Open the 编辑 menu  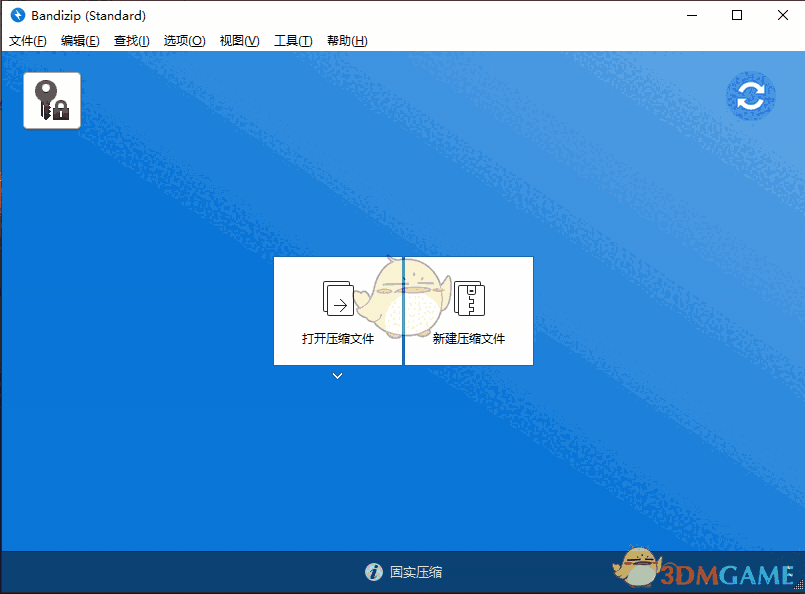point(80,40)
